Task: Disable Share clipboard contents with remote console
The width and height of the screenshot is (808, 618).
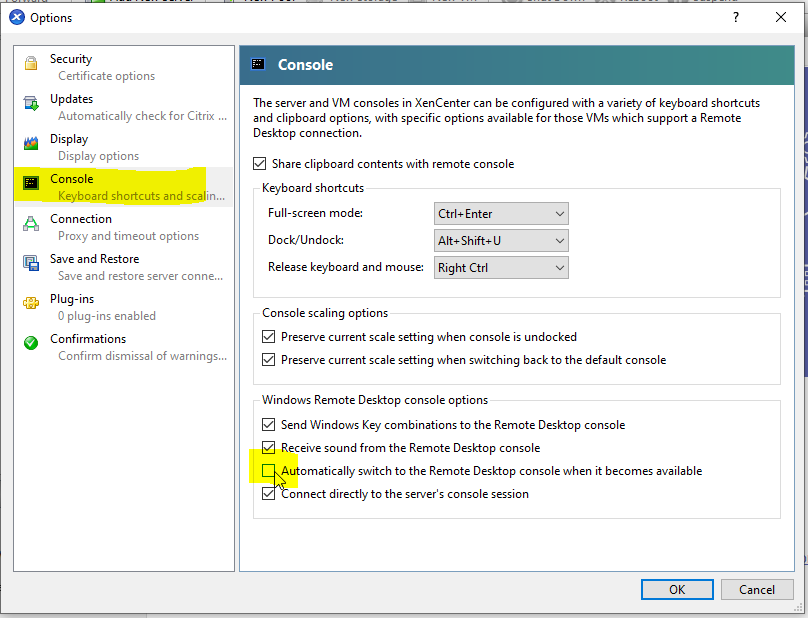Action: click(x=260, y=164)
